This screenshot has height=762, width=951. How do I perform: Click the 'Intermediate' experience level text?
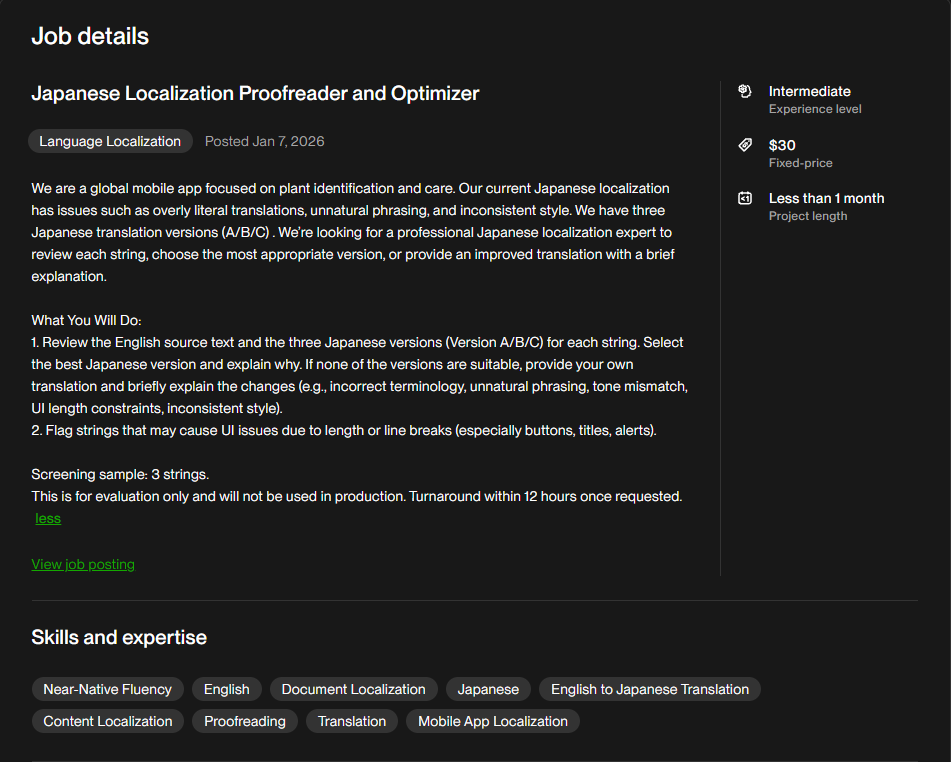(810, 91)
